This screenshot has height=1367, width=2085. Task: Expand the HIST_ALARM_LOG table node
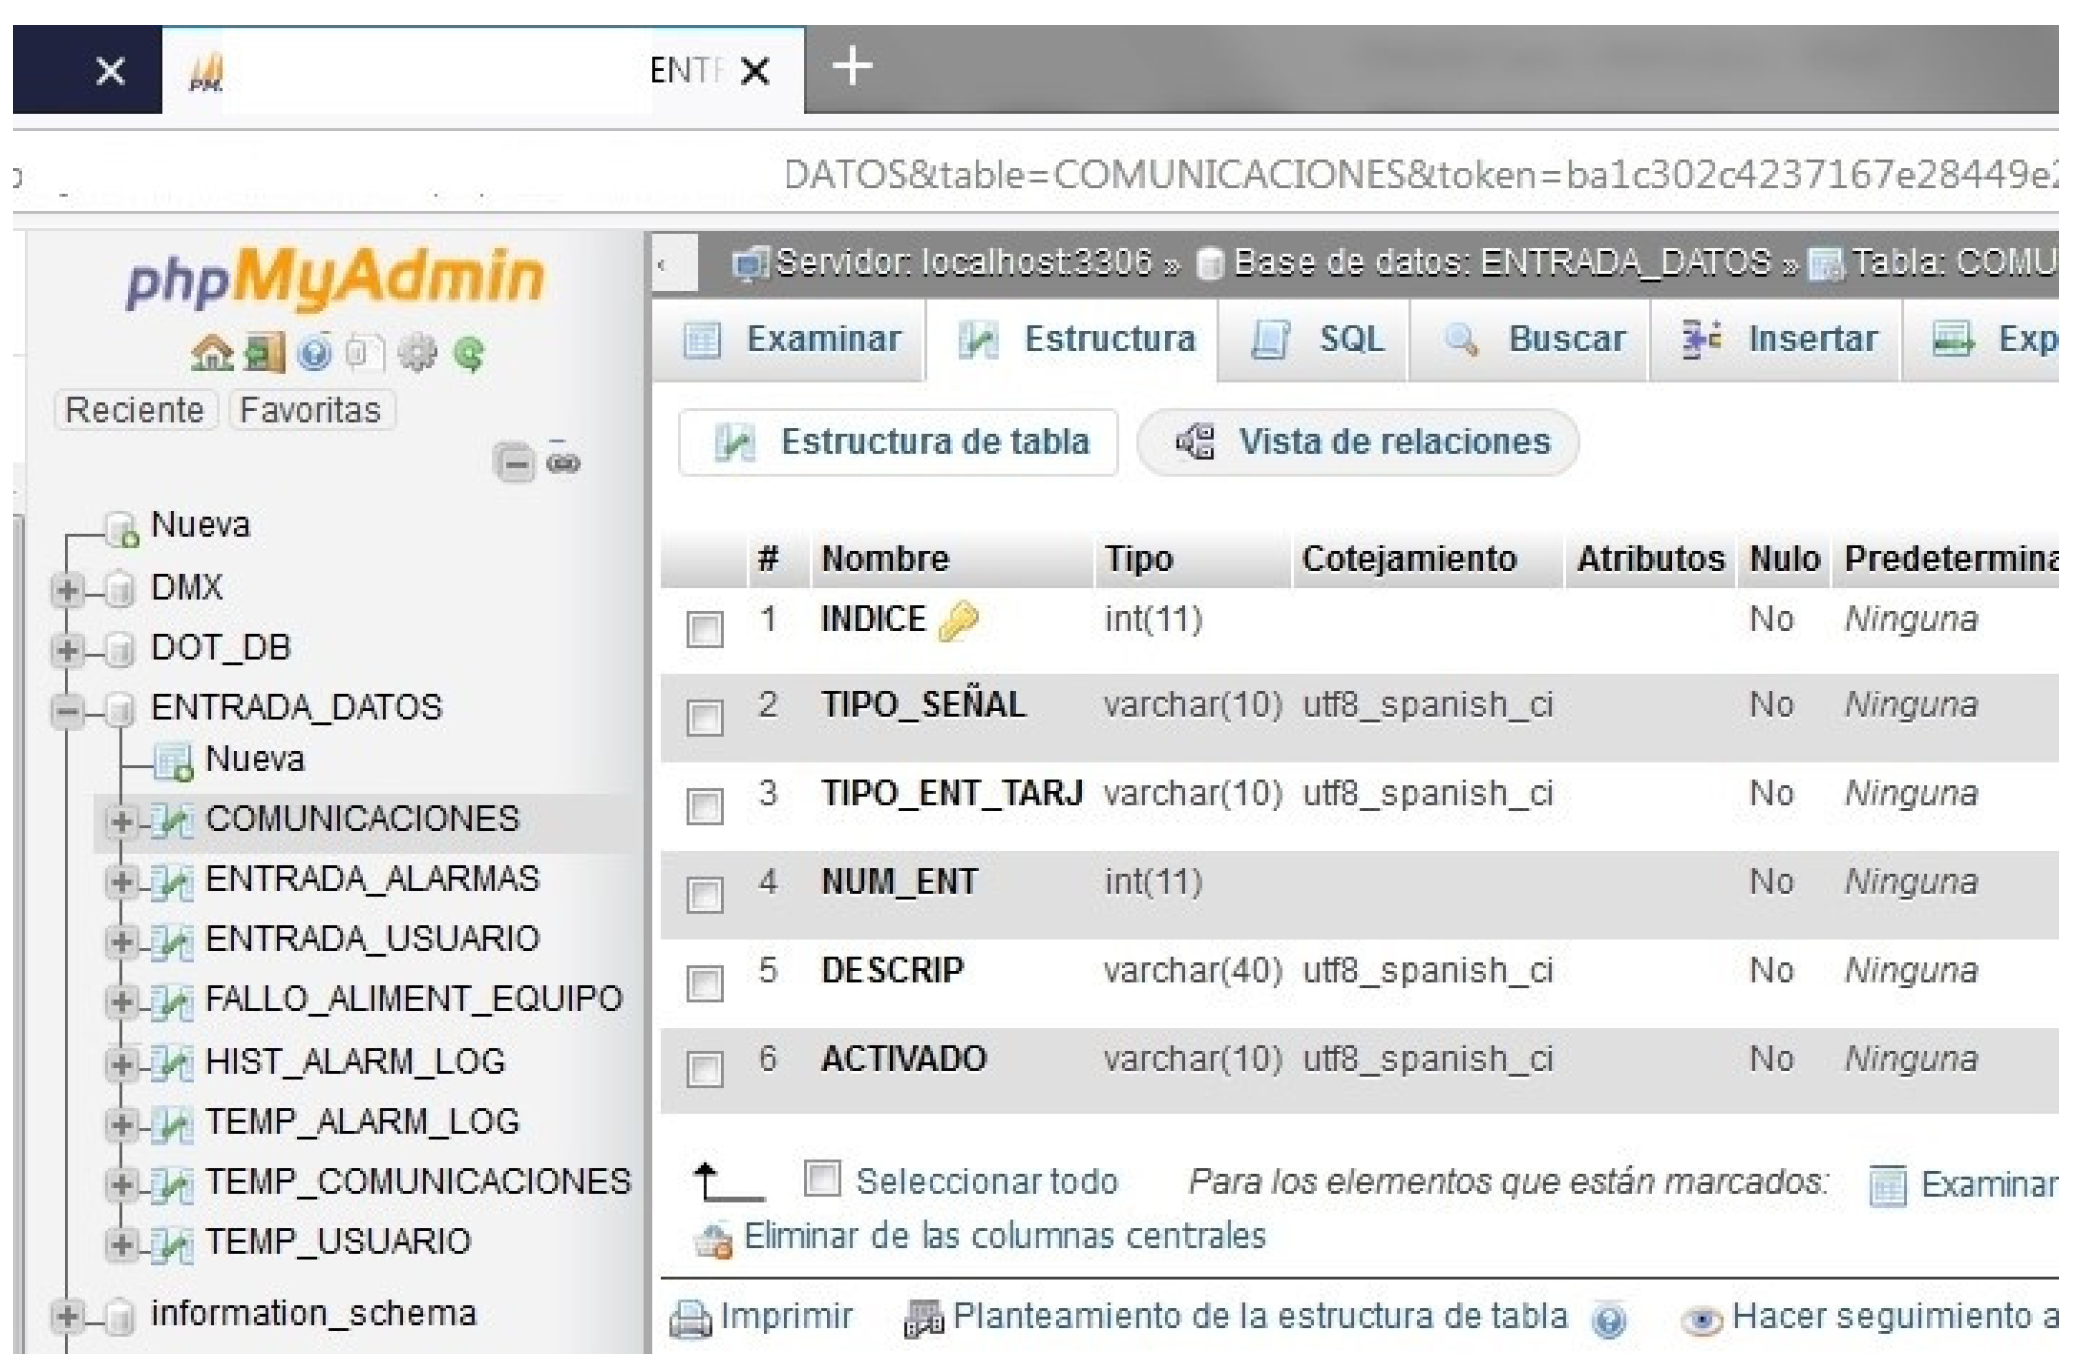121,1063
